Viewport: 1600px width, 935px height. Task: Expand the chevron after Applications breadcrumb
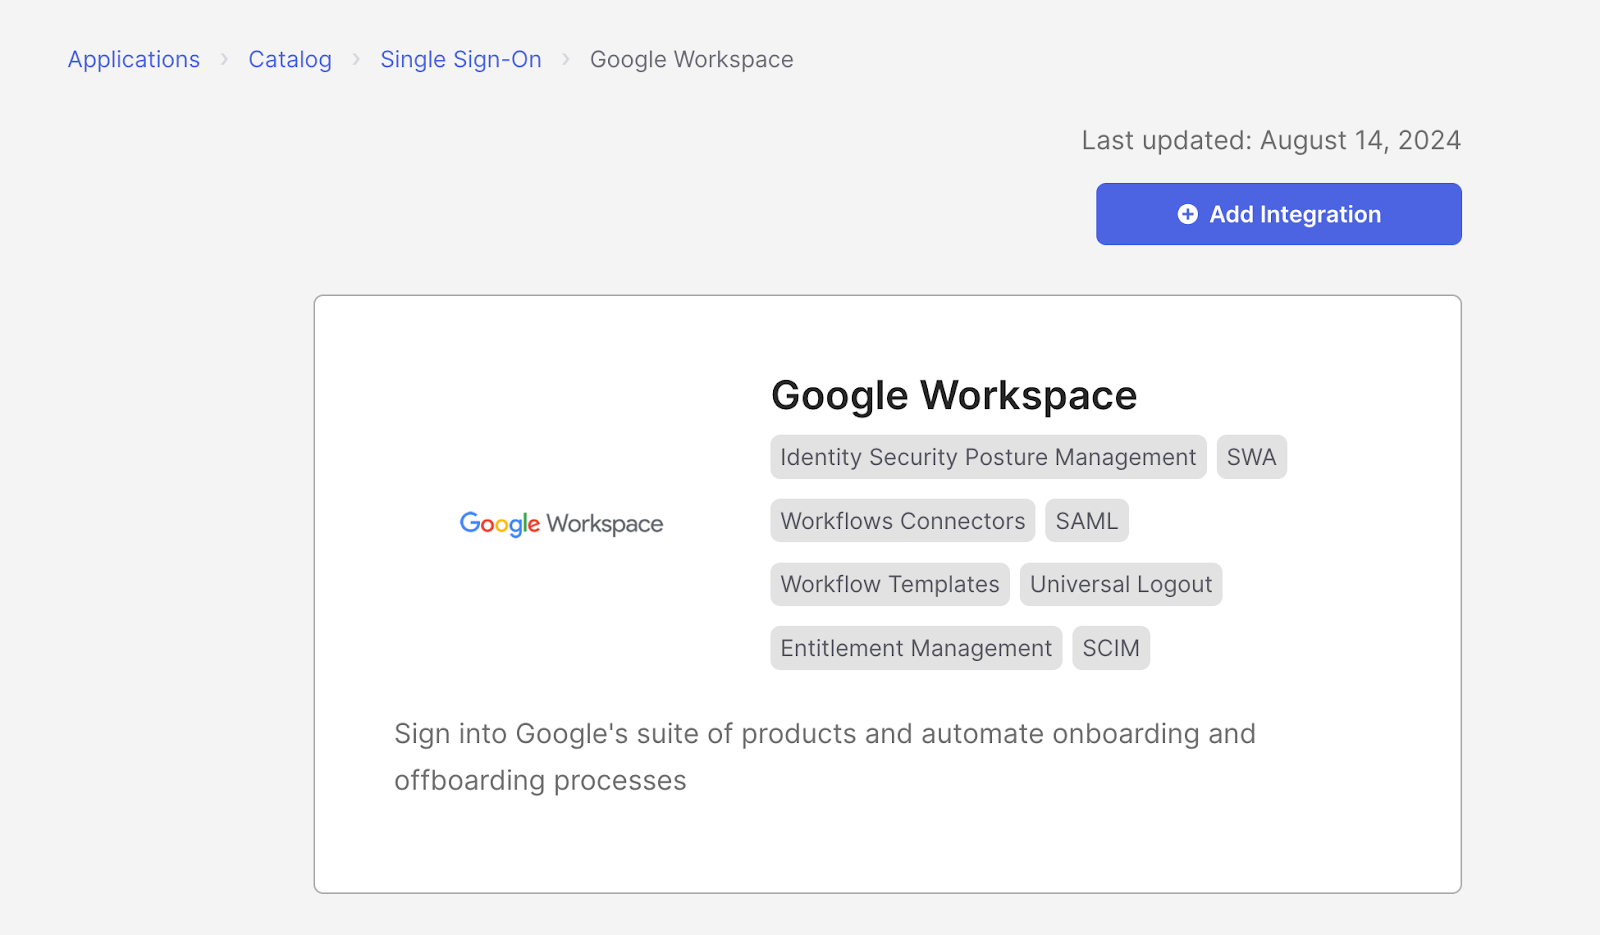[x=224, y=60]
